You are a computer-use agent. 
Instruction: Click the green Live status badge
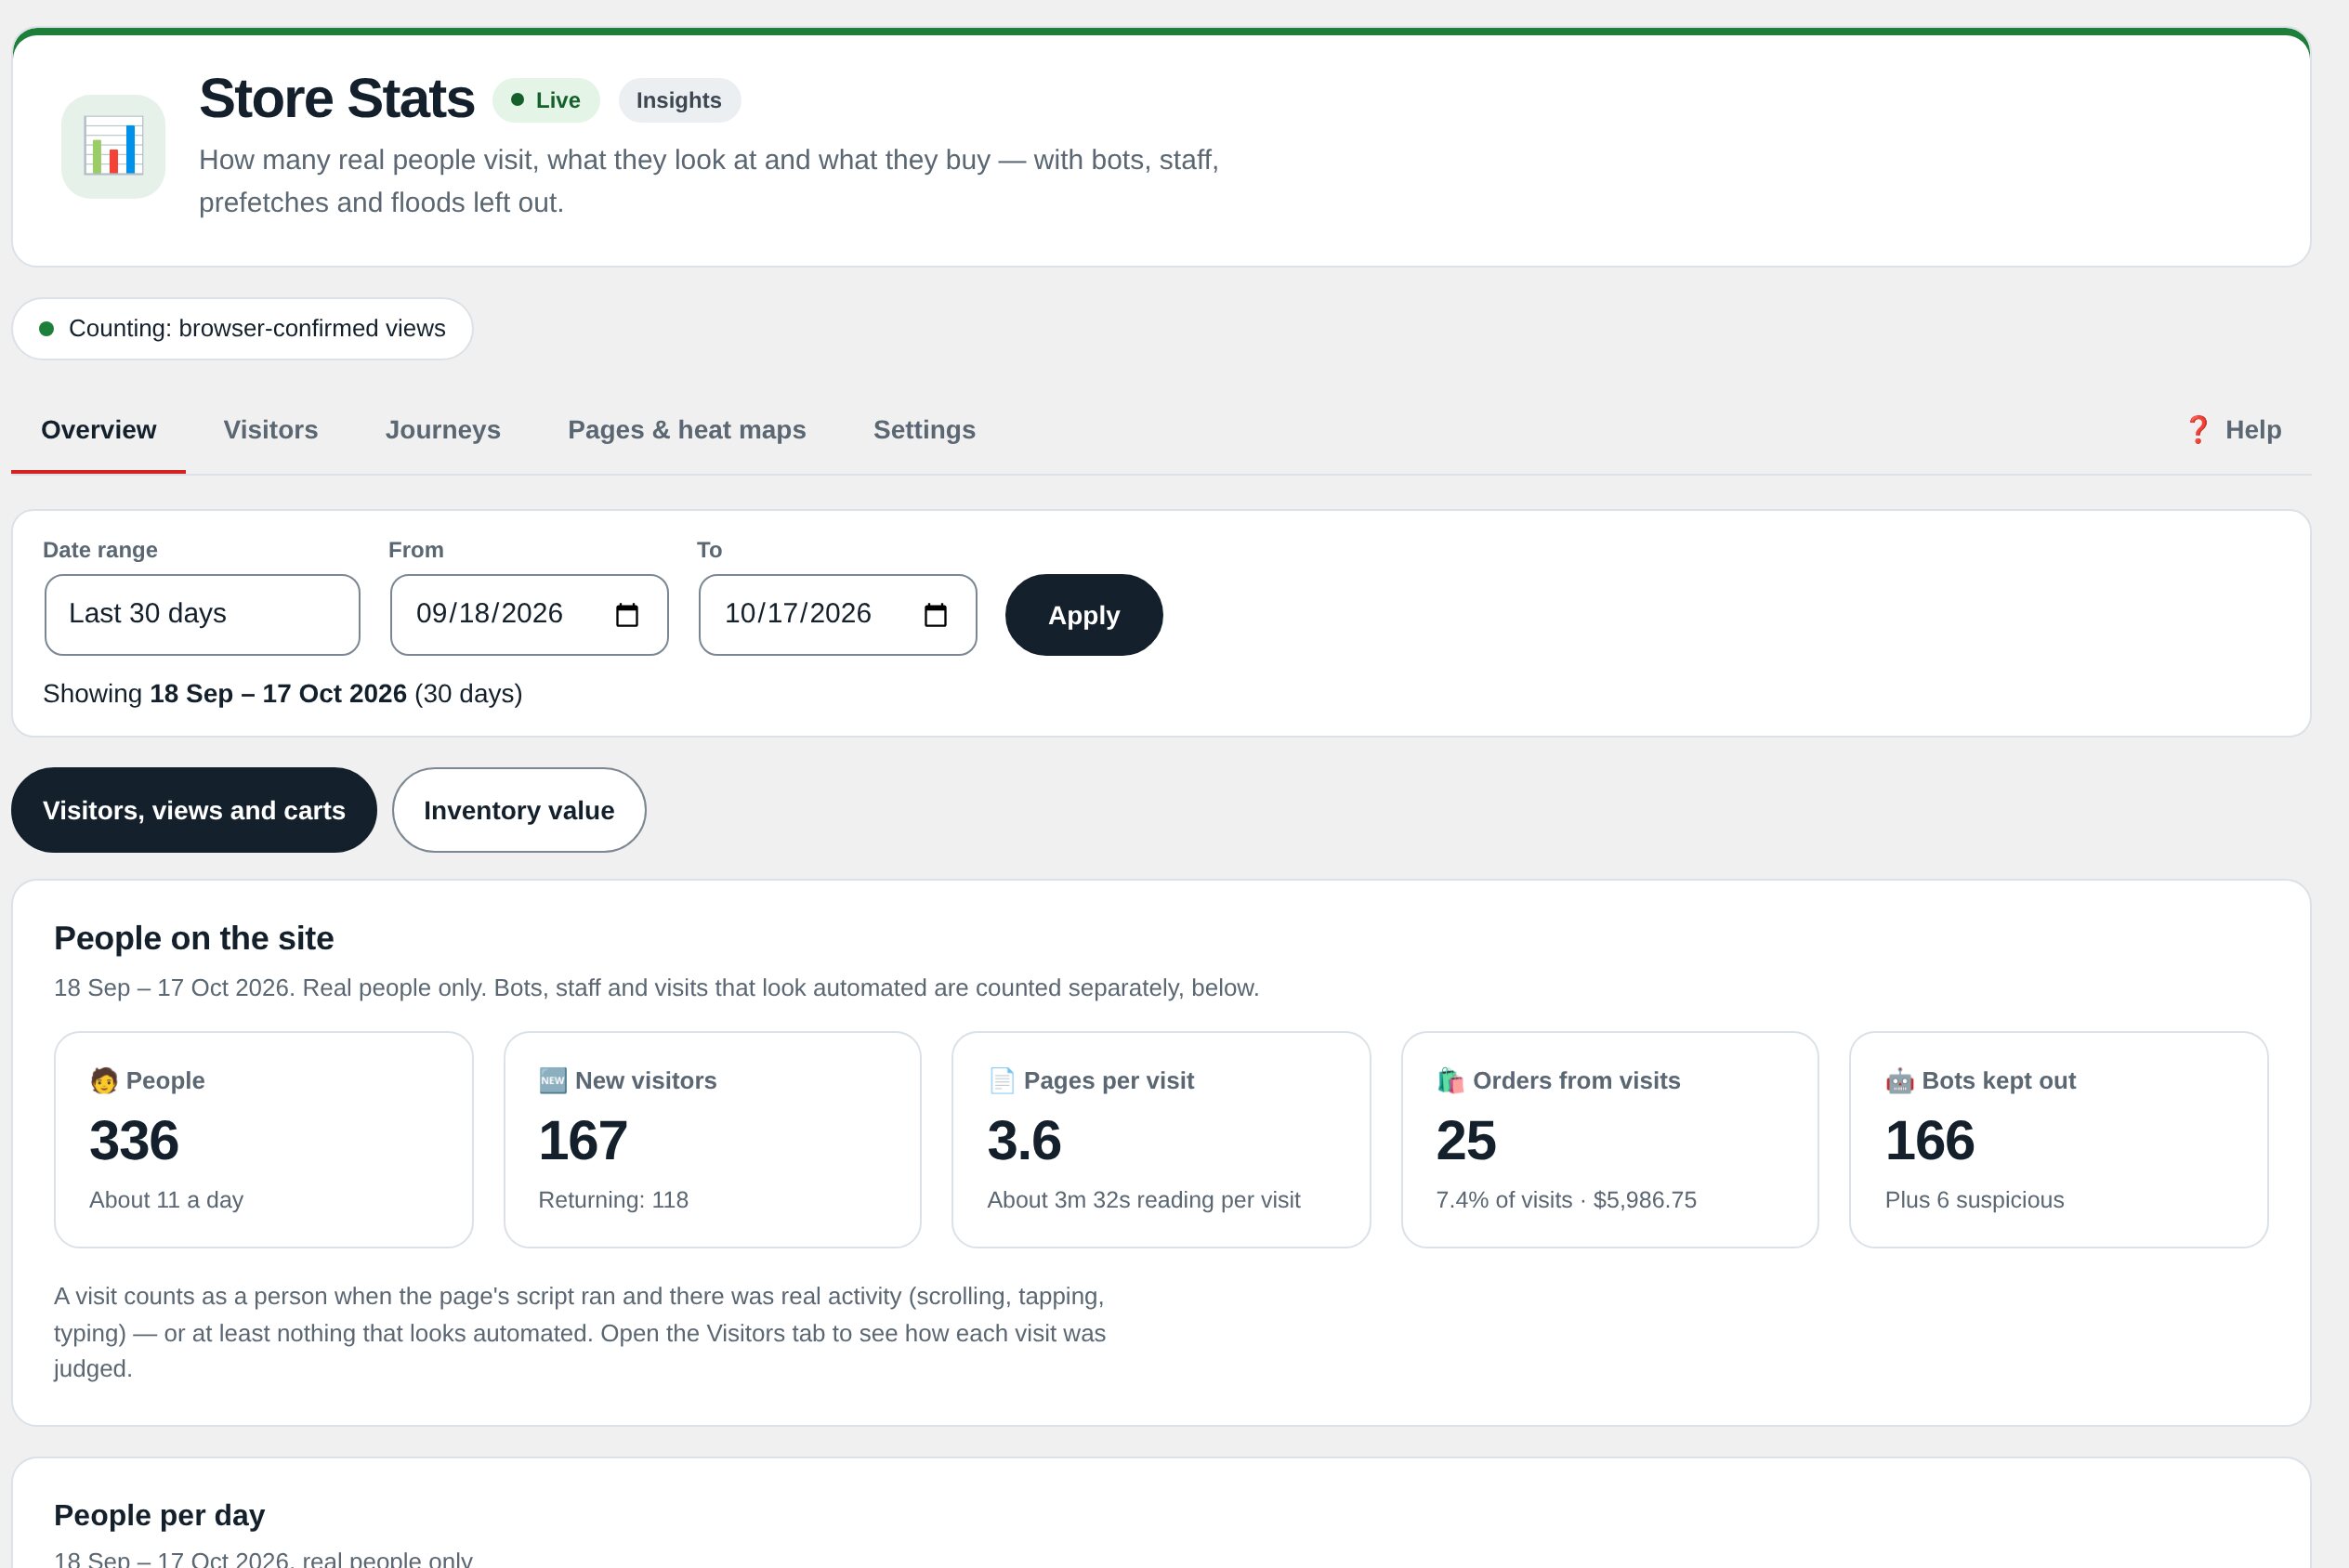[546, 100]
